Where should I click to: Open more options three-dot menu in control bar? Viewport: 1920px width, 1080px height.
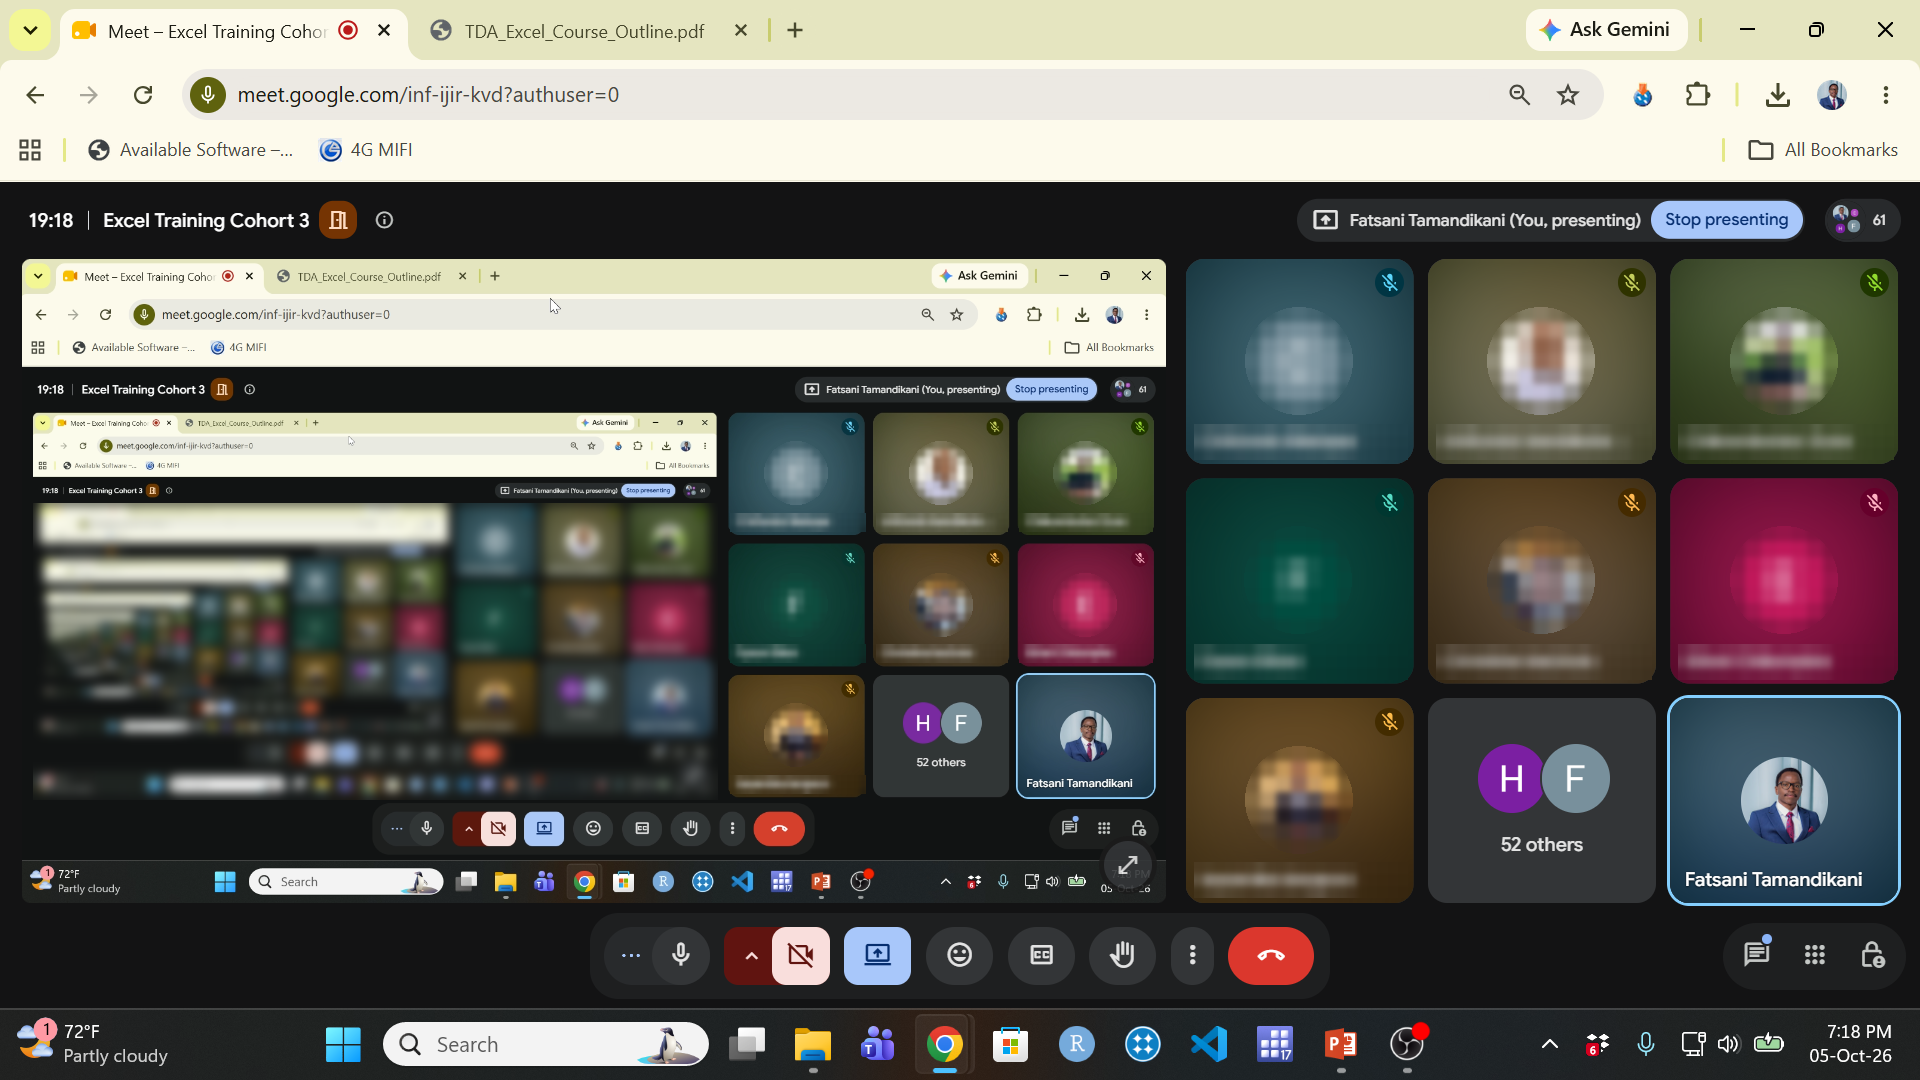[x=1192, y=955]
